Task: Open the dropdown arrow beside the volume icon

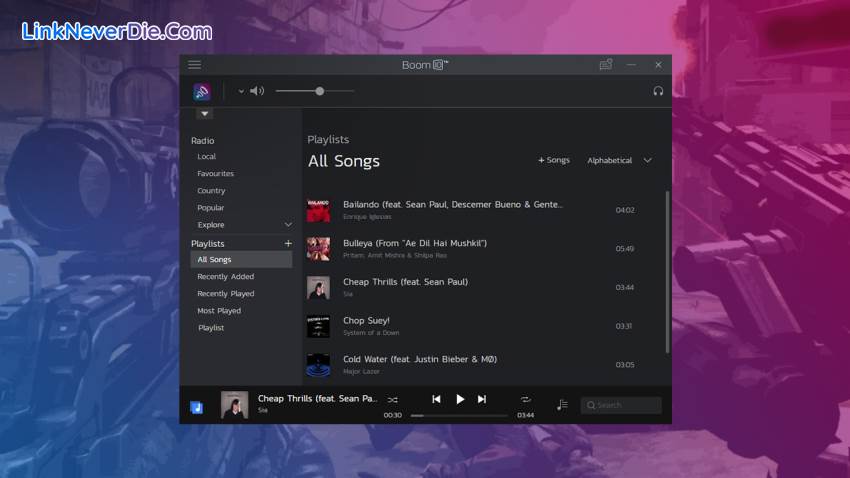Action: [241, 92]
